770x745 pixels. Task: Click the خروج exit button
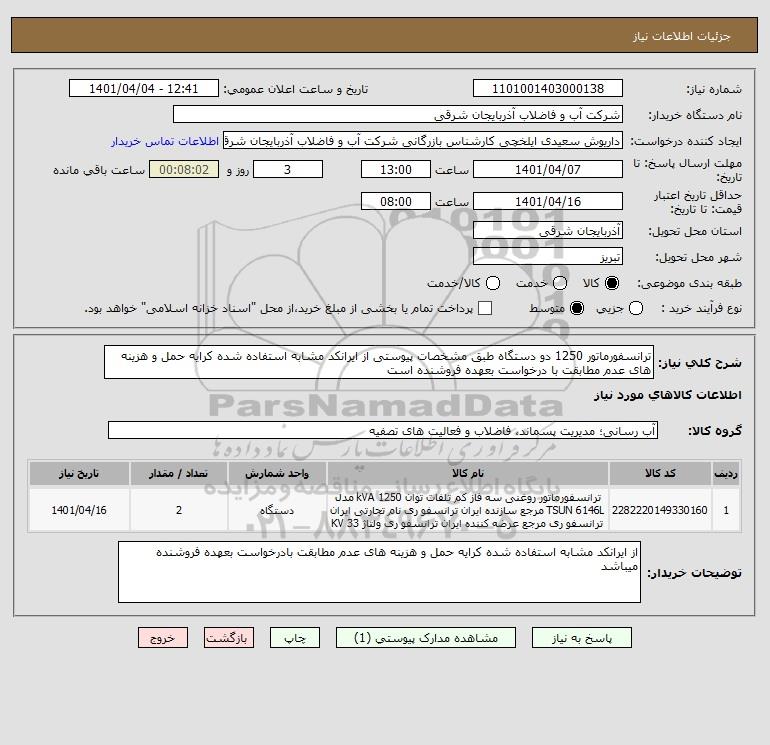click(x=163, y=638)
